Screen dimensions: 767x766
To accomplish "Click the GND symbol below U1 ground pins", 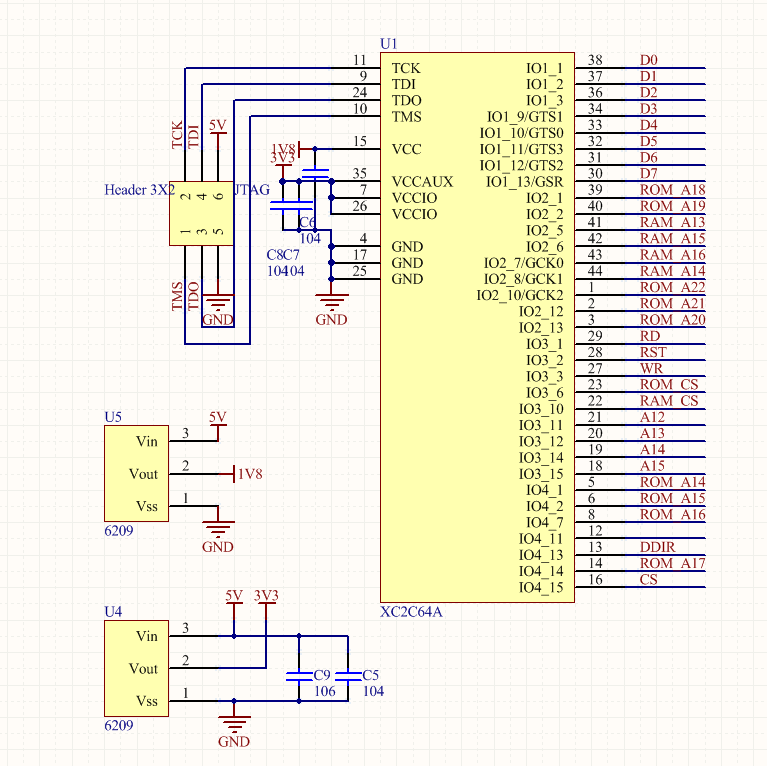I will pyautogui.click(x=331, y=304).
